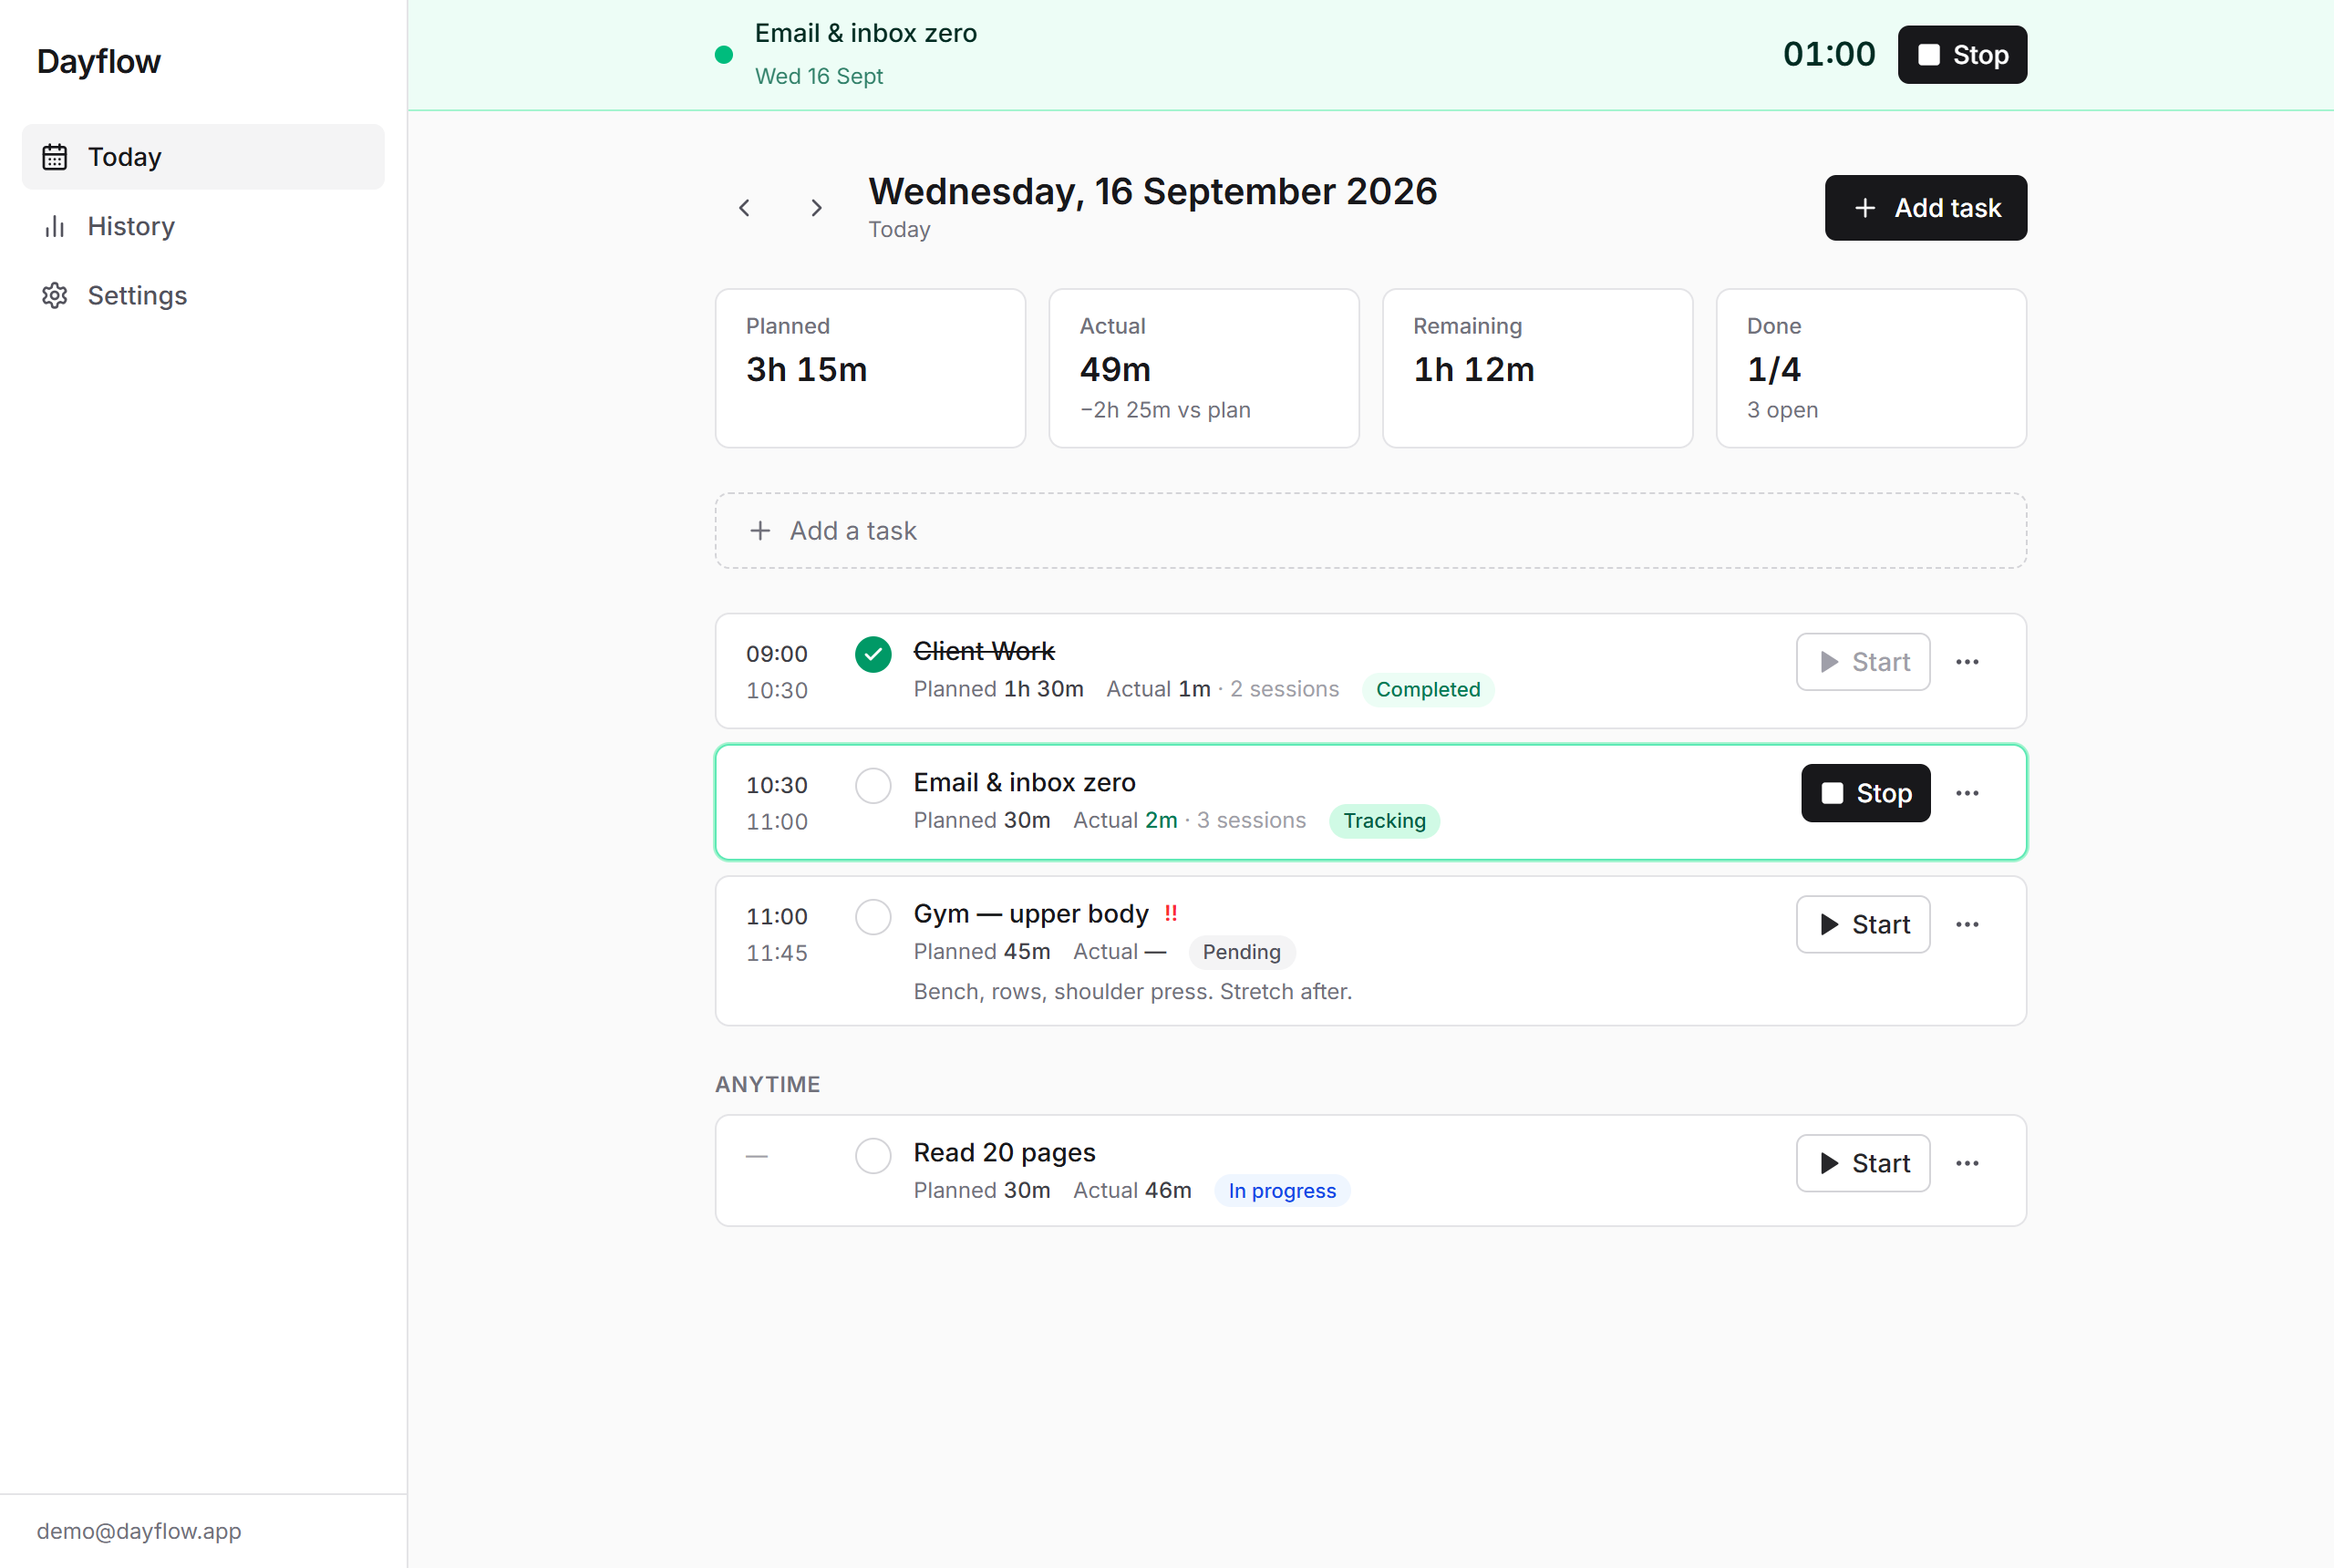Screen dimensions: 2334x1568
Task: Open more options for Read 20 pages
Action: (x=1967, y=1163)
